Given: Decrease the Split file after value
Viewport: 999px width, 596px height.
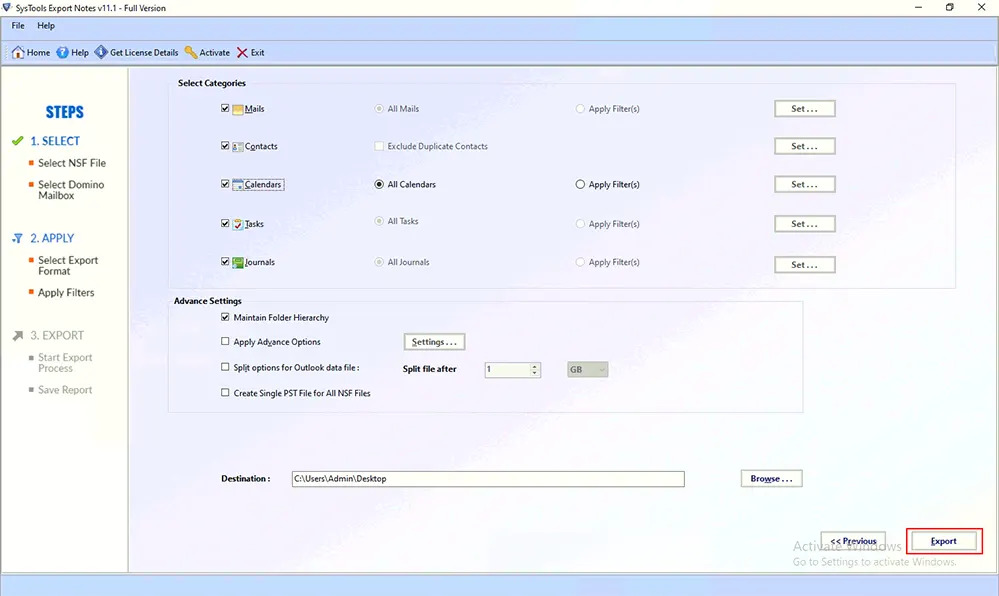Looking at the screenshot, I should 535,373.
